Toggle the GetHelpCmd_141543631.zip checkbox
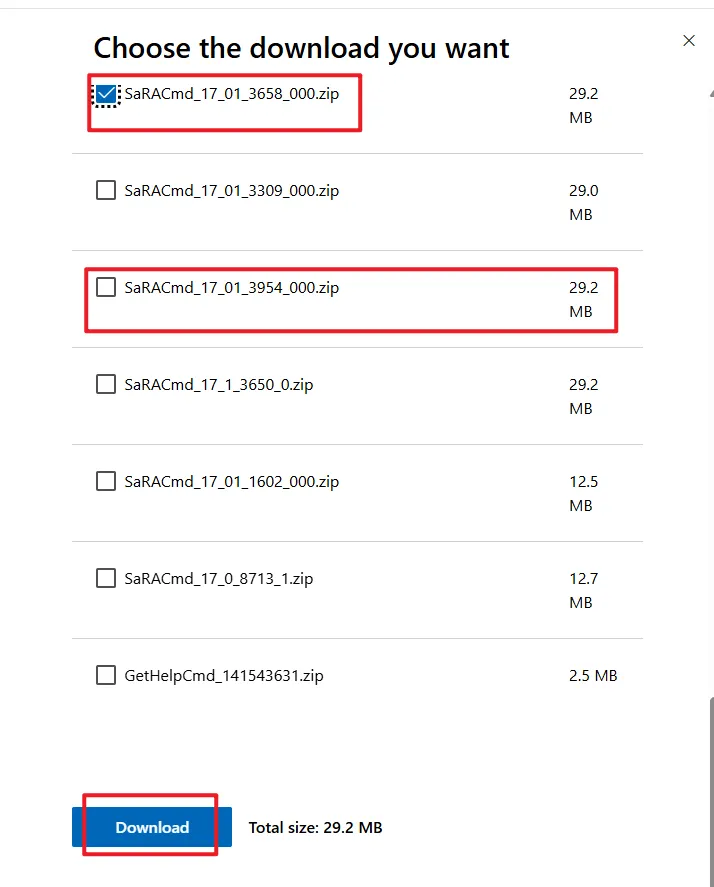714x887 pixels. 106,675
